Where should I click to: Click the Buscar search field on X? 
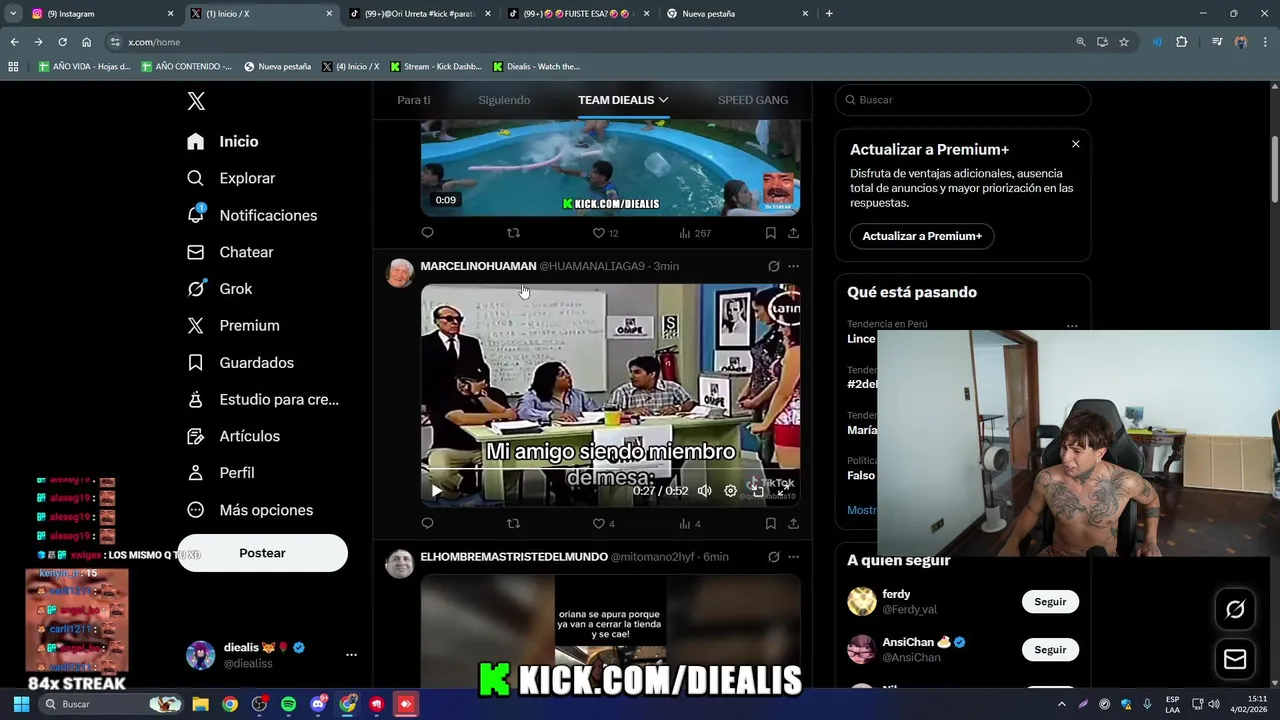[962, 100]
